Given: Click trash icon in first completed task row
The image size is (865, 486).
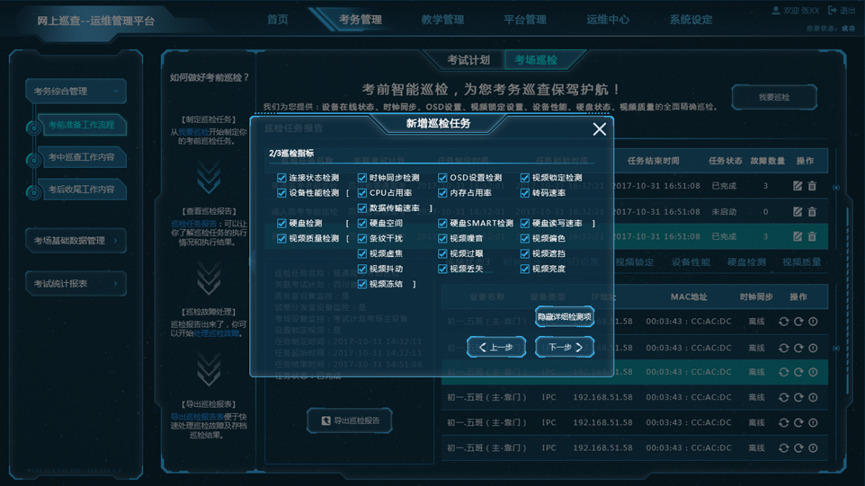Looking at the screenshot, I should click(812, 186).
